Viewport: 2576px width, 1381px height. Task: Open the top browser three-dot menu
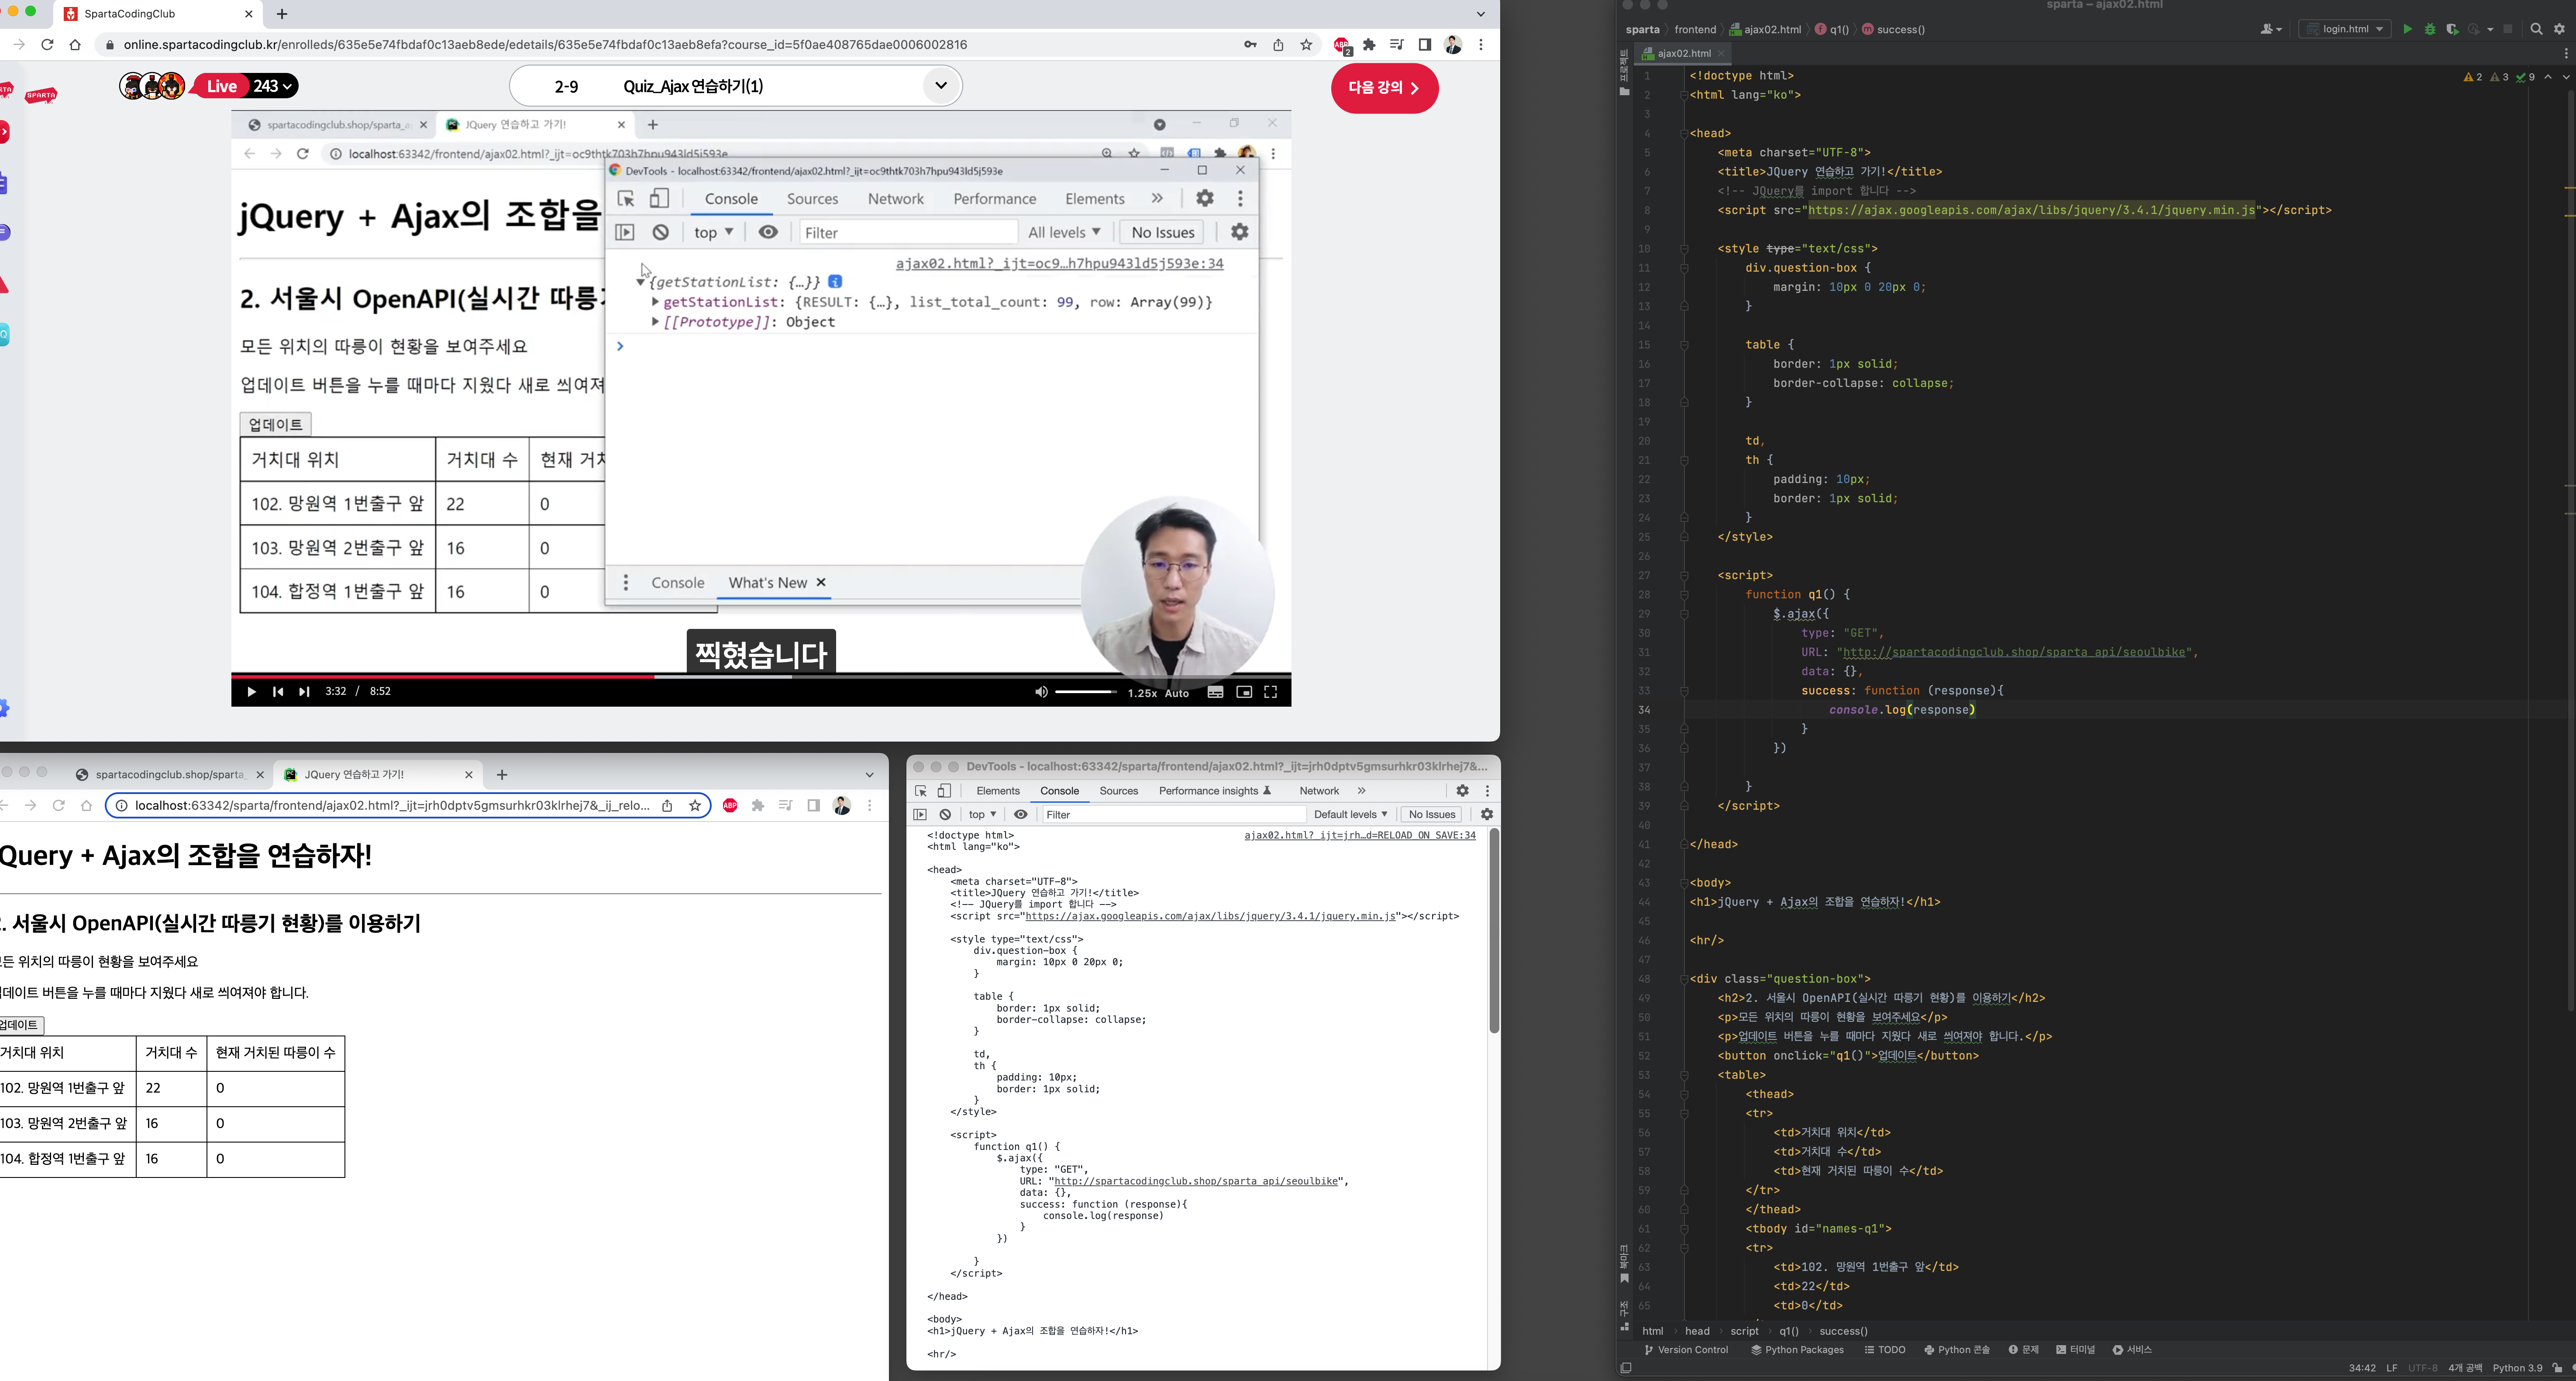[x=1481, y=44]
